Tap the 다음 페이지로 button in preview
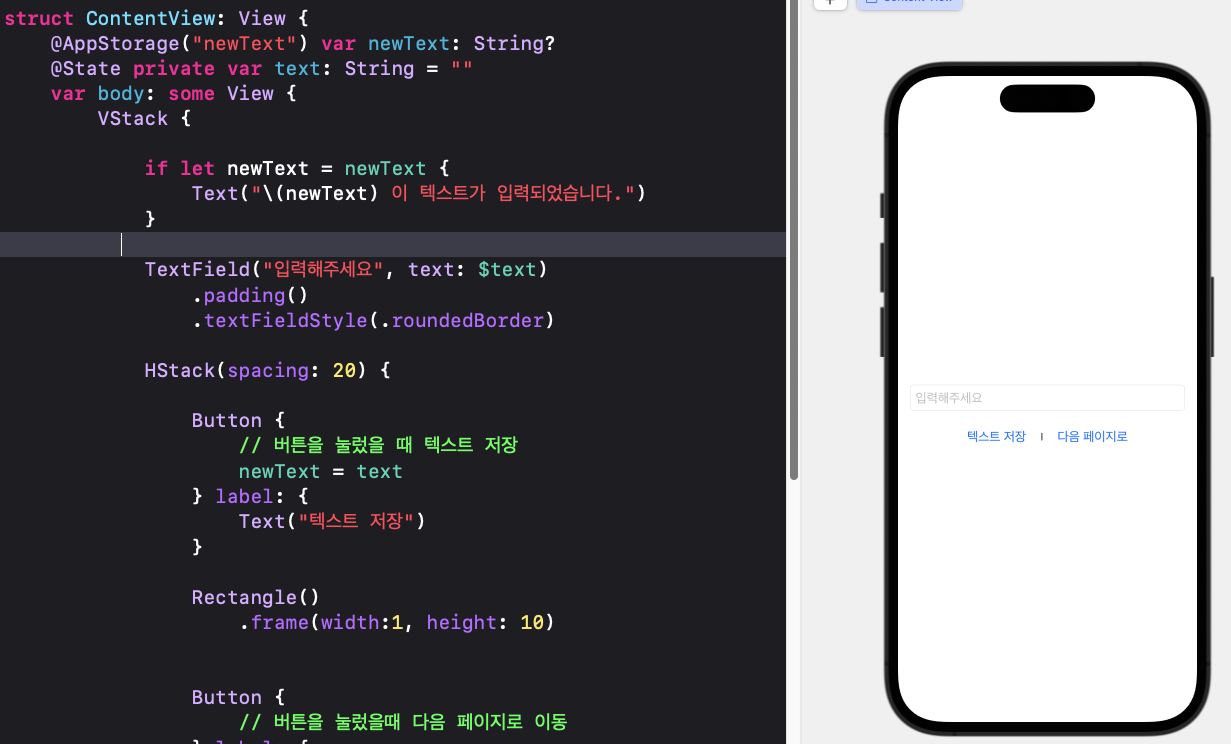This screenshot has height=744, width=1231. 1092,437
